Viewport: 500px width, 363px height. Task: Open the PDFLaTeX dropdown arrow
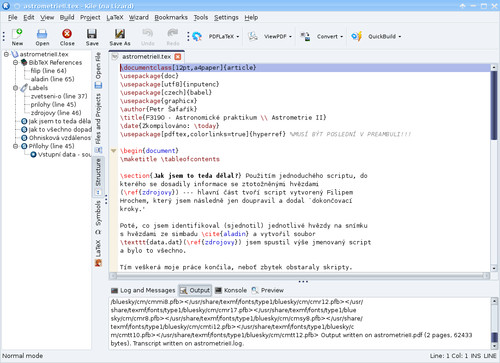pos(238,37)
